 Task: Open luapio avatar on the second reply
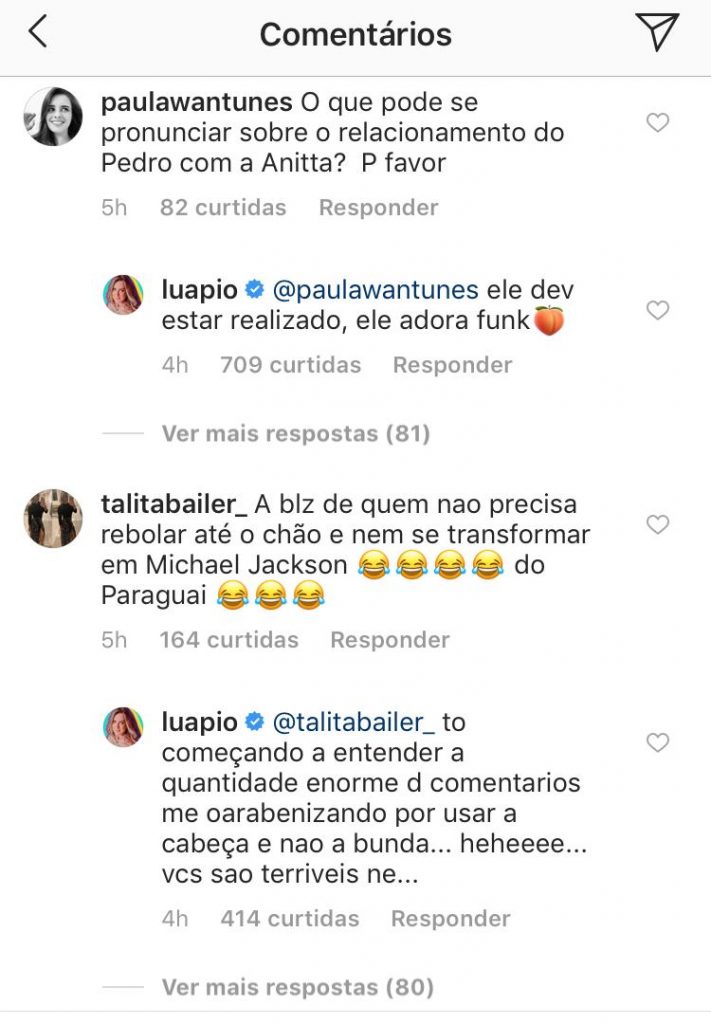(124, 726)
